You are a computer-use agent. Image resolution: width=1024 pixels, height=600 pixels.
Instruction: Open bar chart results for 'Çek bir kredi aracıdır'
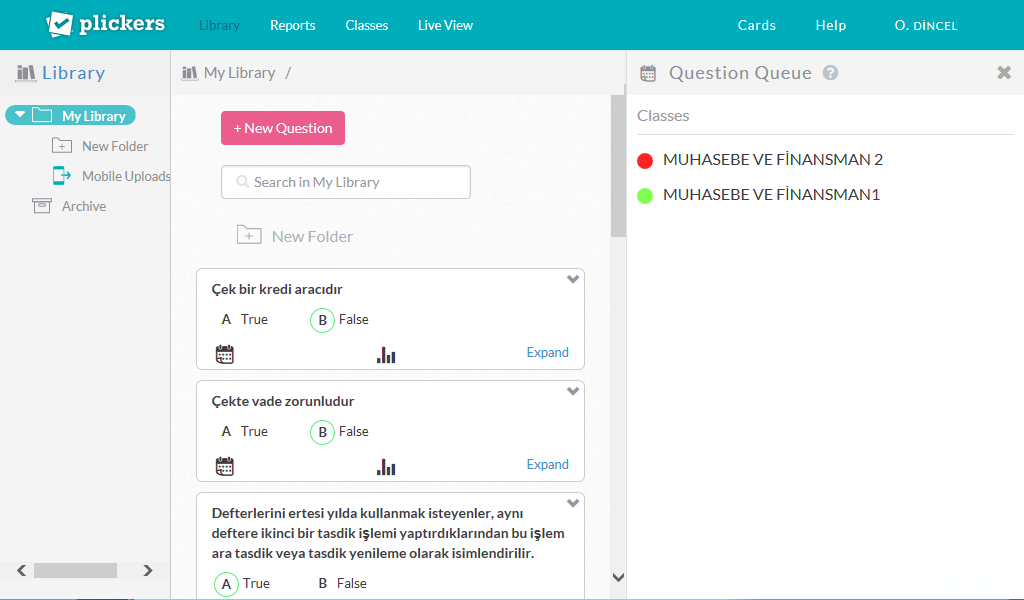386,355
